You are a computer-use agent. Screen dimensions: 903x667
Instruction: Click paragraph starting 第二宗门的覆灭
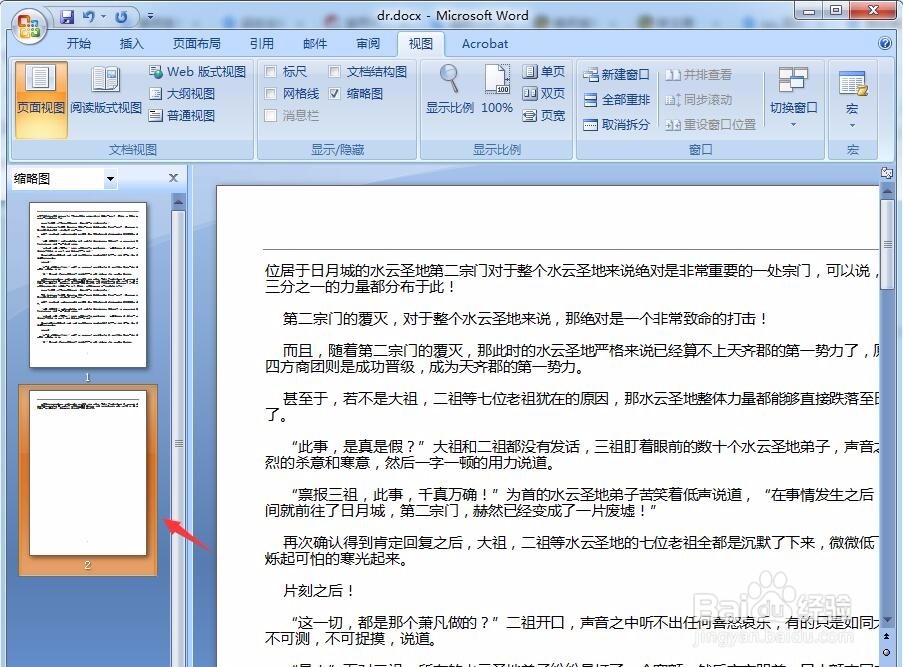point(525,319)
